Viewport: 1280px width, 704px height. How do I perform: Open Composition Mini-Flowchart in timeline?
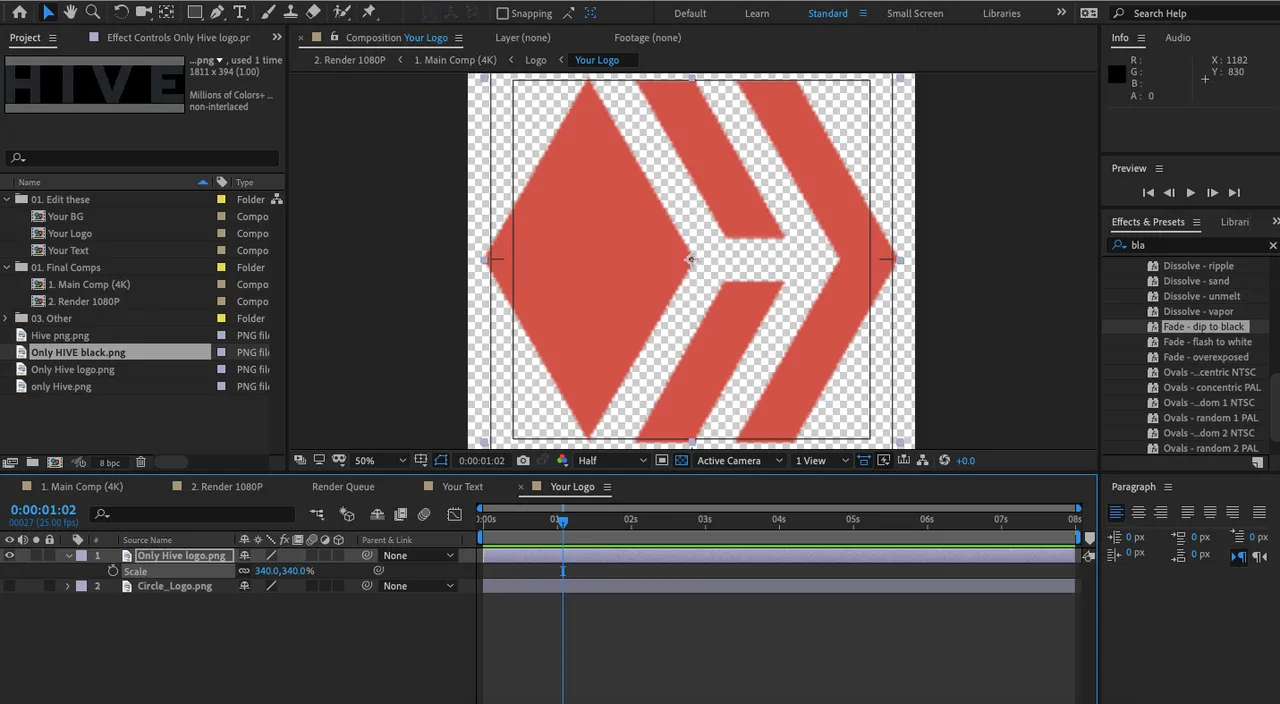click(317, 514)
